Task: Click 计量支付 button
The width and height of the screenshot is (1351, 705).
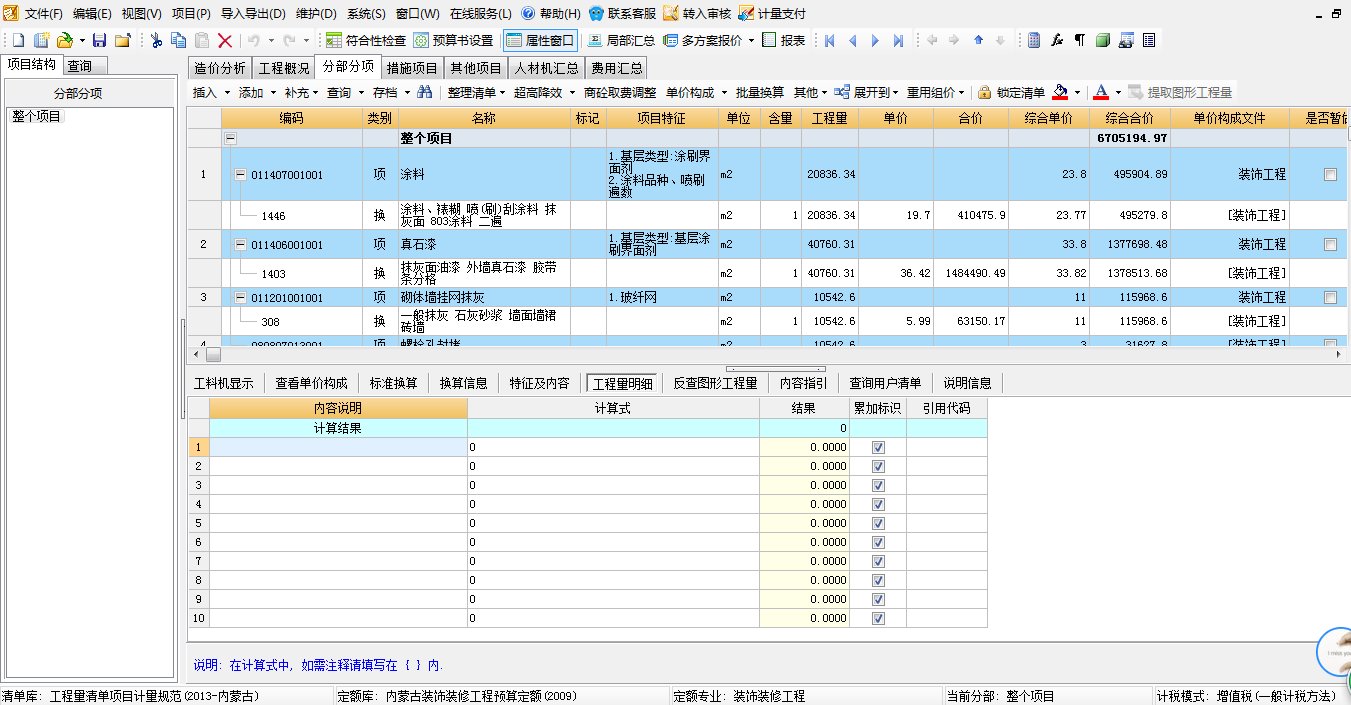Action: 772,14
